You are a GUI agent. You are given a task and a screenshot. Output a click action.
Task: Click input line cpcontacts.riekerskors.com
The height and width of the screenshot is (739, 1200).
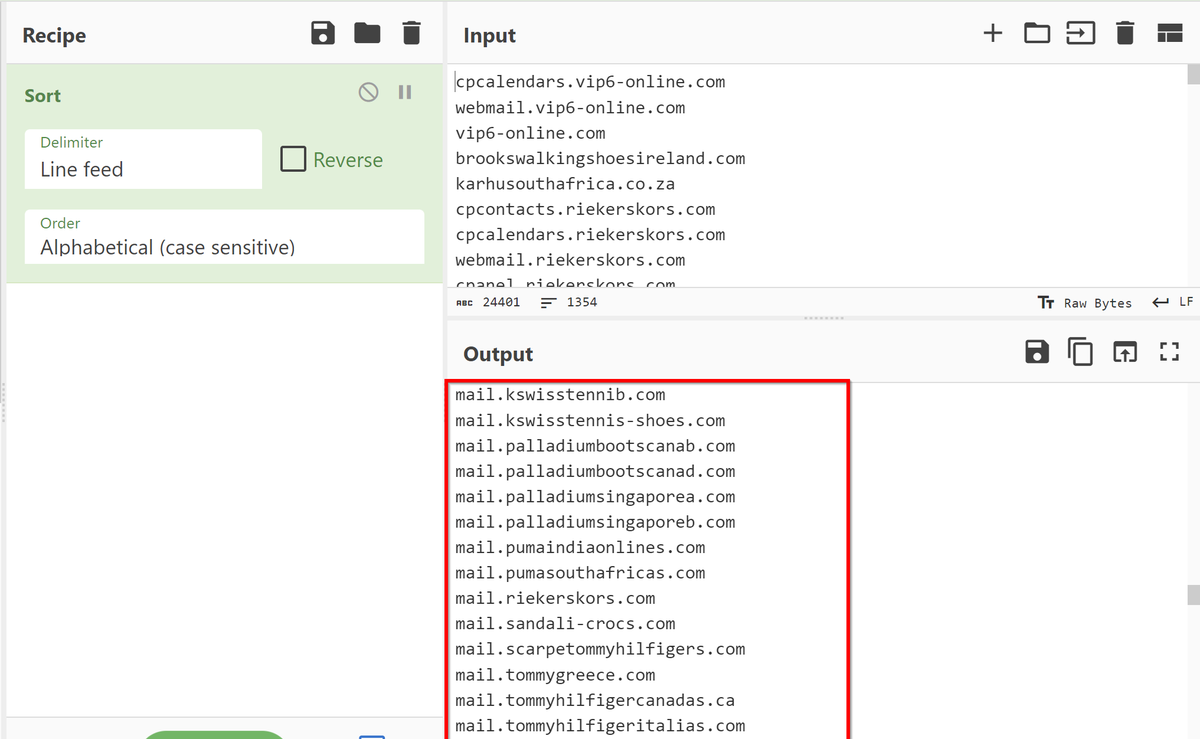click(585, 210)
